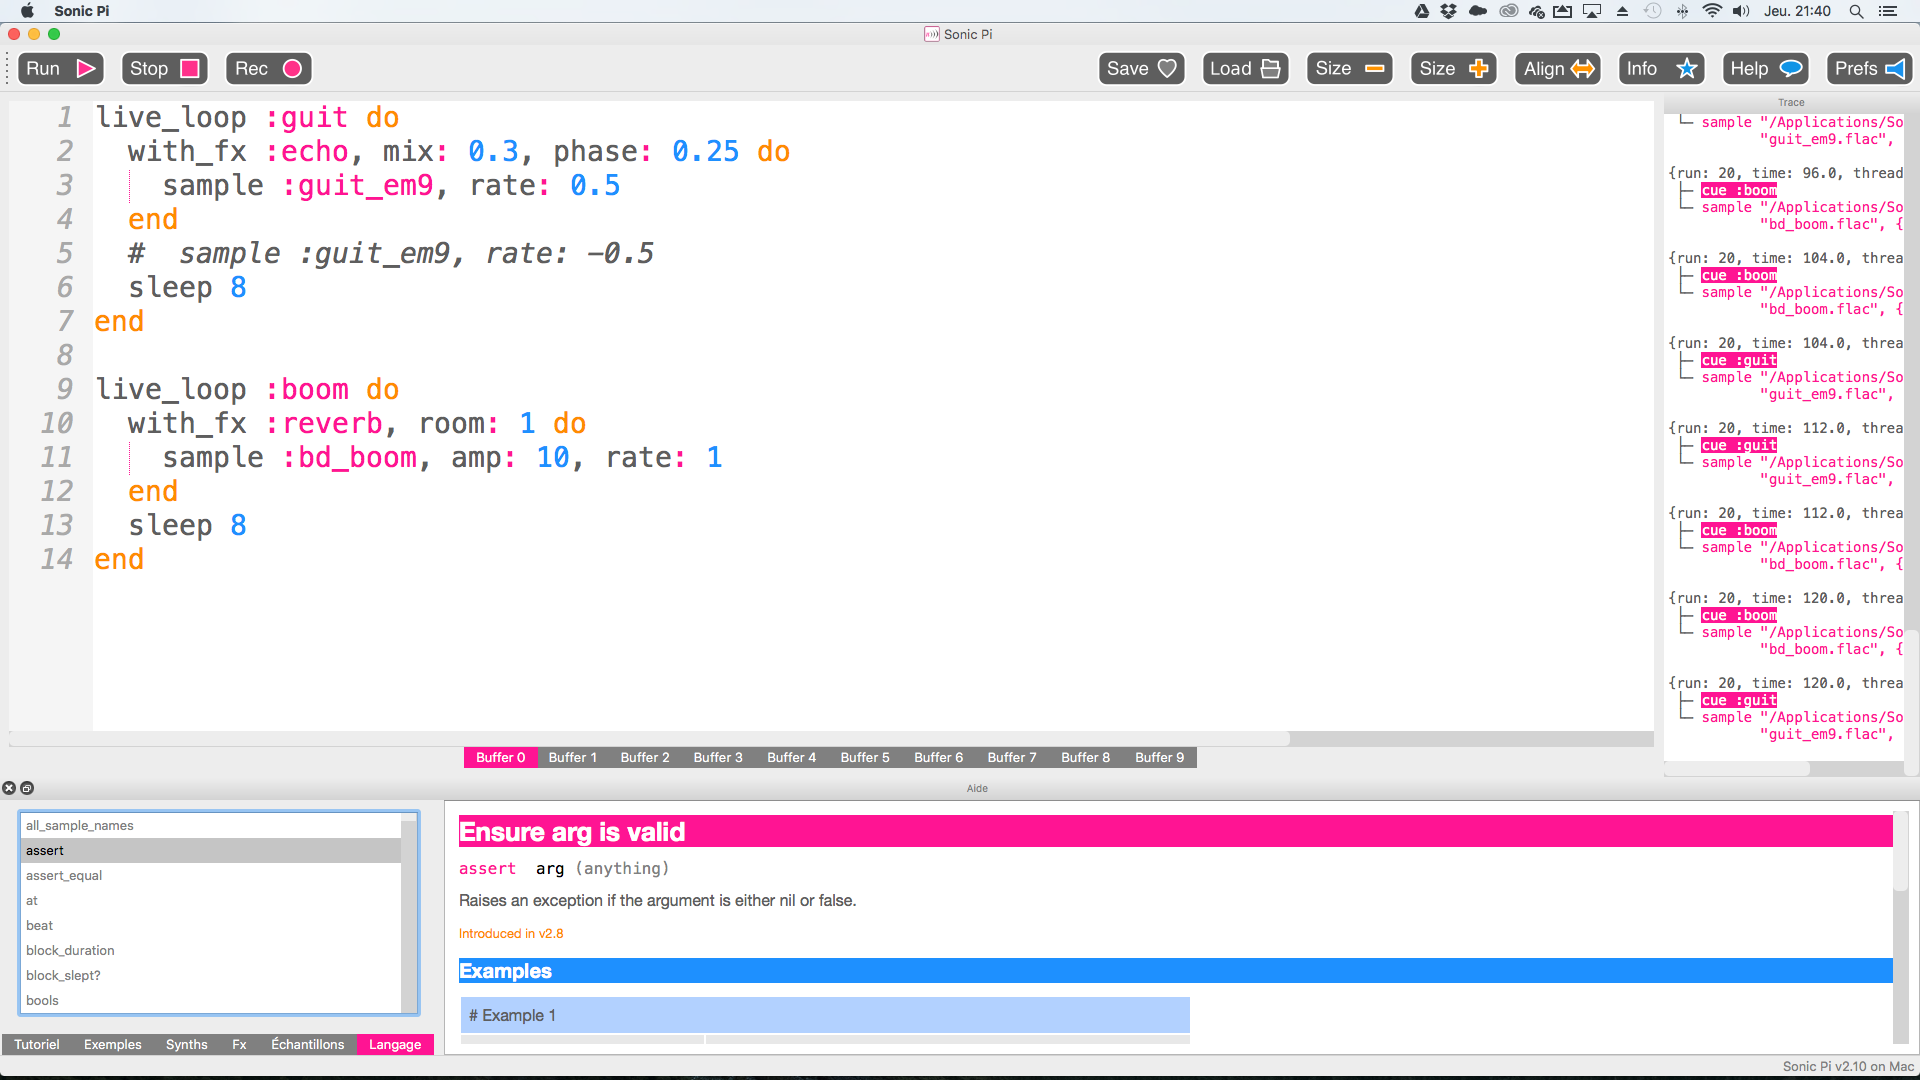Click the editor horizontal scrollbar
This screenshot has width=1920, height=1080.
[831, 739]
